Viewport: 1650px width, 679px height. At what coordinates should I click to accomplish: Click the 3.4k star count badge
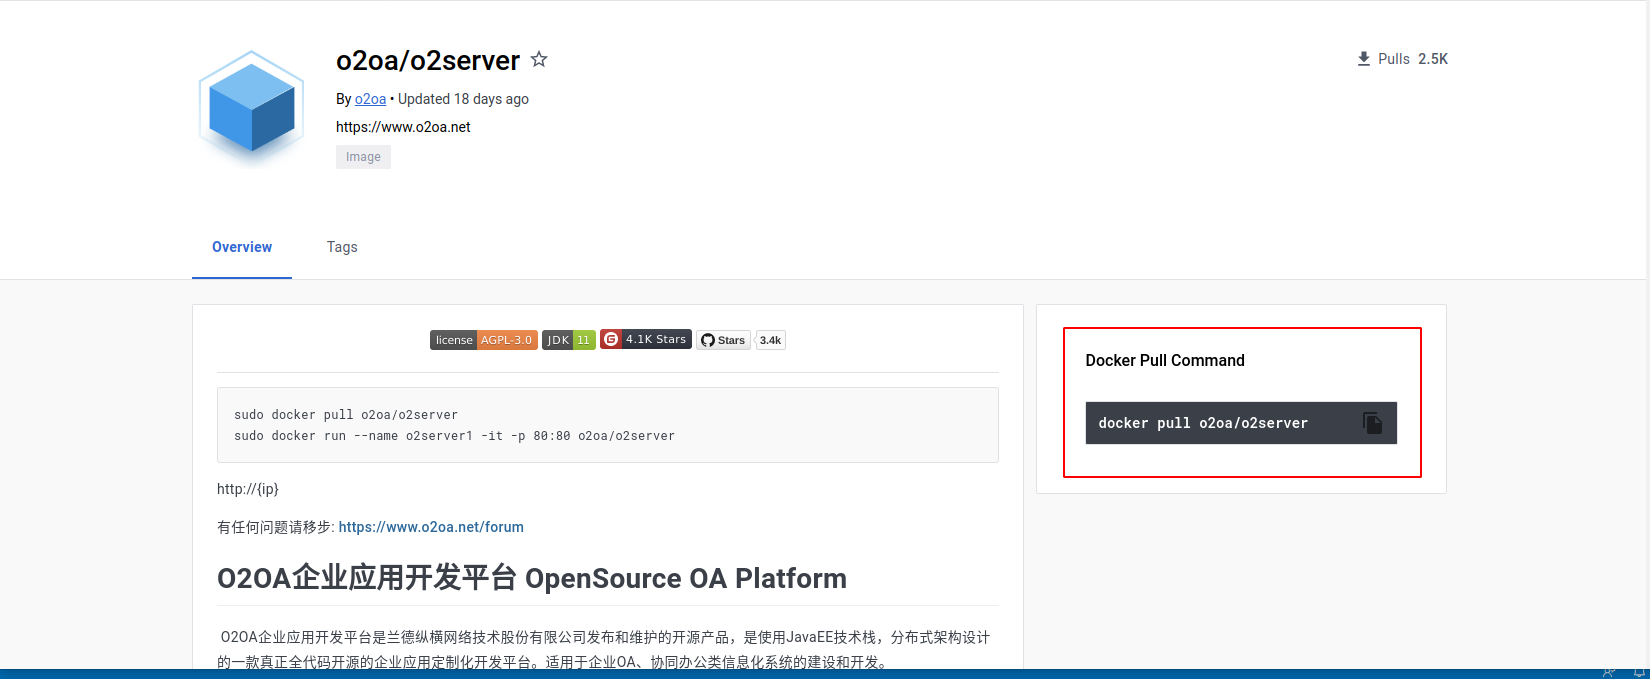(x=770, y=340)
